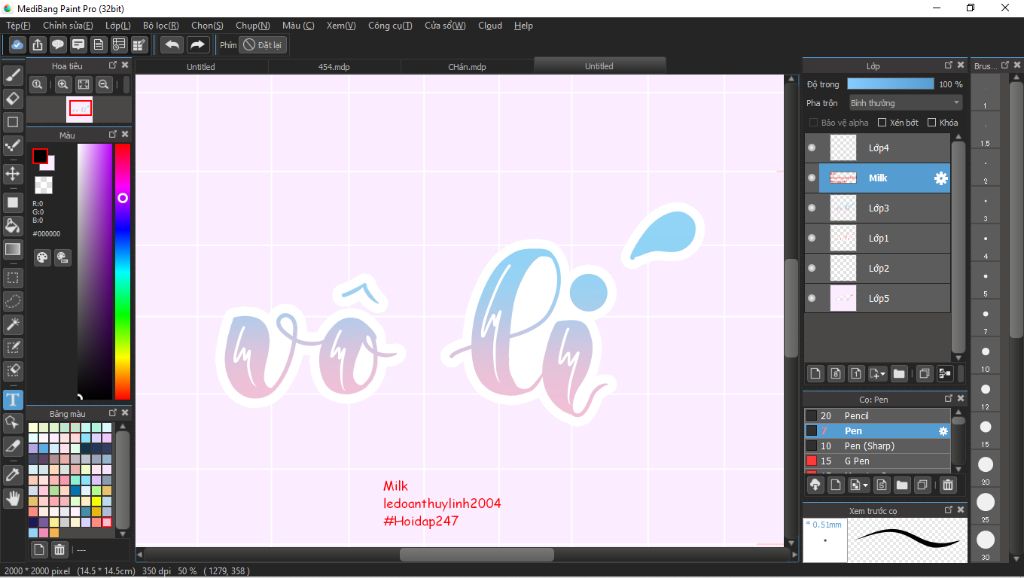Open the Cloud menu
Viewport: 1024px width, 578px height.
pos(490,25)
